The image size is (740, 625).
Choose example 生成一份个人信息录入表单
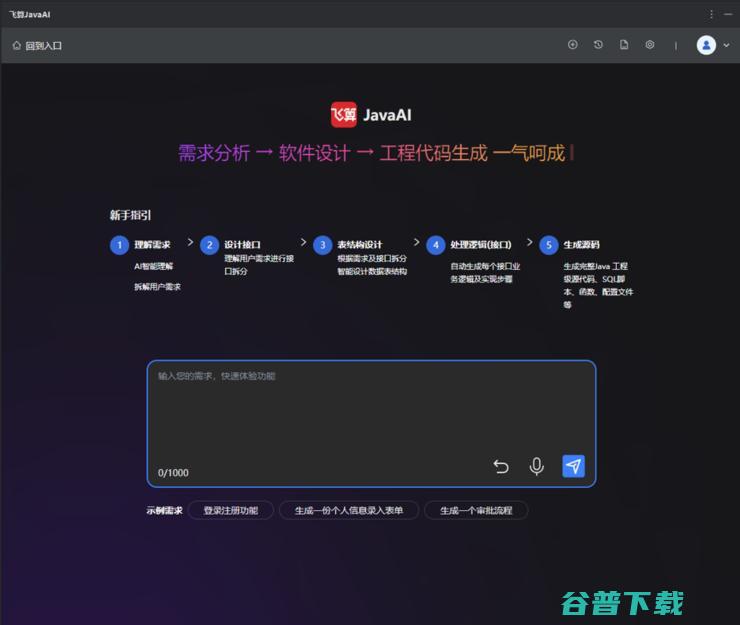[x=349, y=510]
